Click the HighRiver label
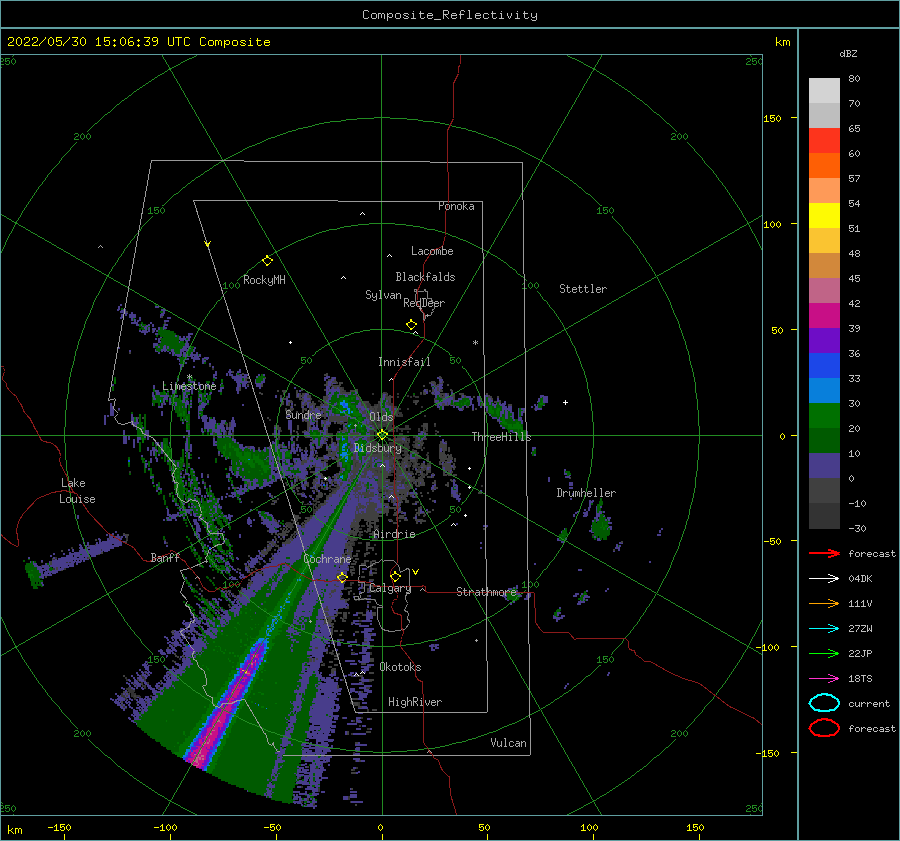Image resolution: width=900 pixels, height=841 pixels. pos(415,702)
